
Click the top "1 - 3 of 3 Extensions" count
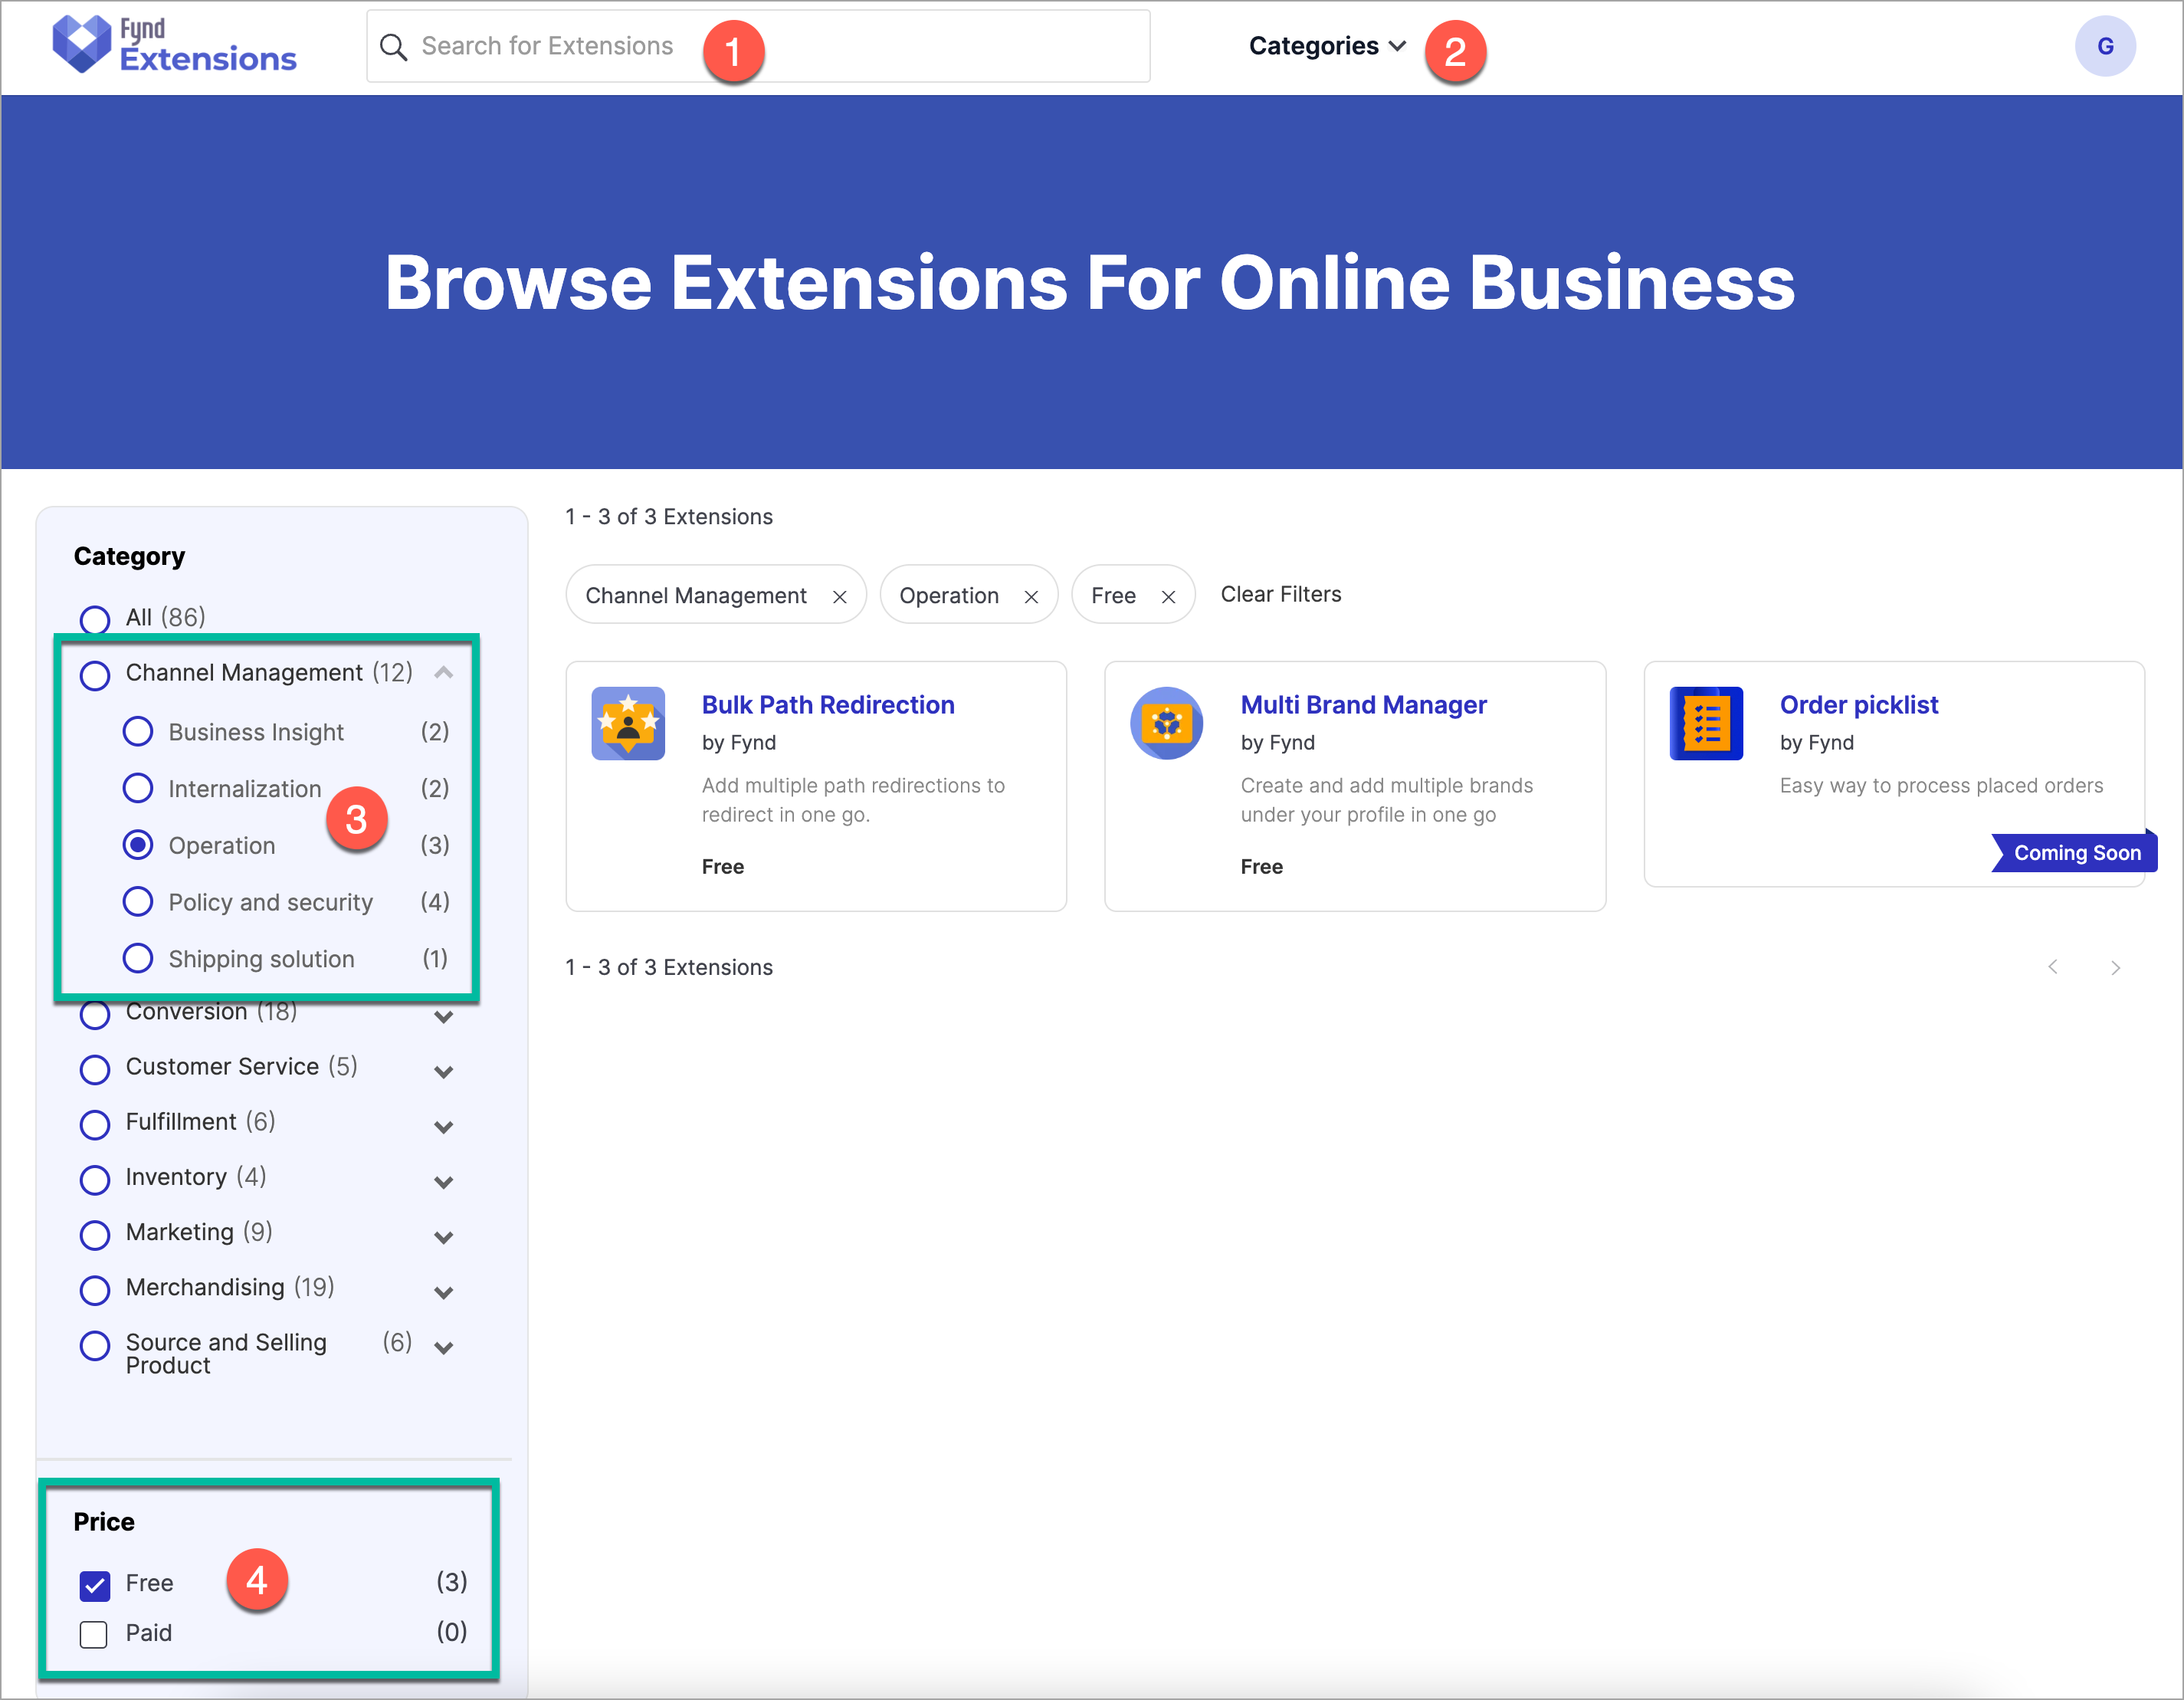point(669,516)
